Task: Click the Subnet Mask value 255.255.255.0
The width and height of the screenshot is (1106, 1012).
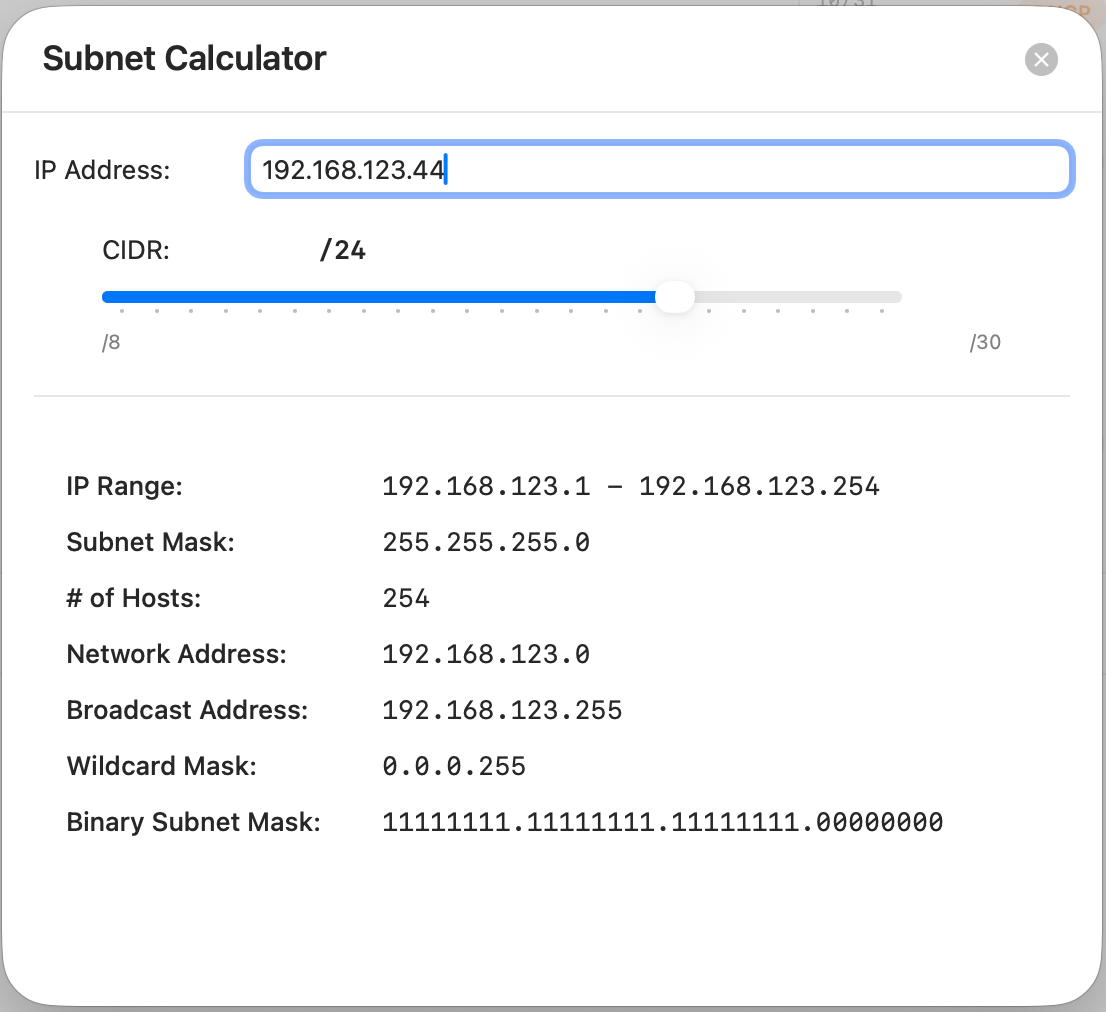Action: (x=486, y=543)
